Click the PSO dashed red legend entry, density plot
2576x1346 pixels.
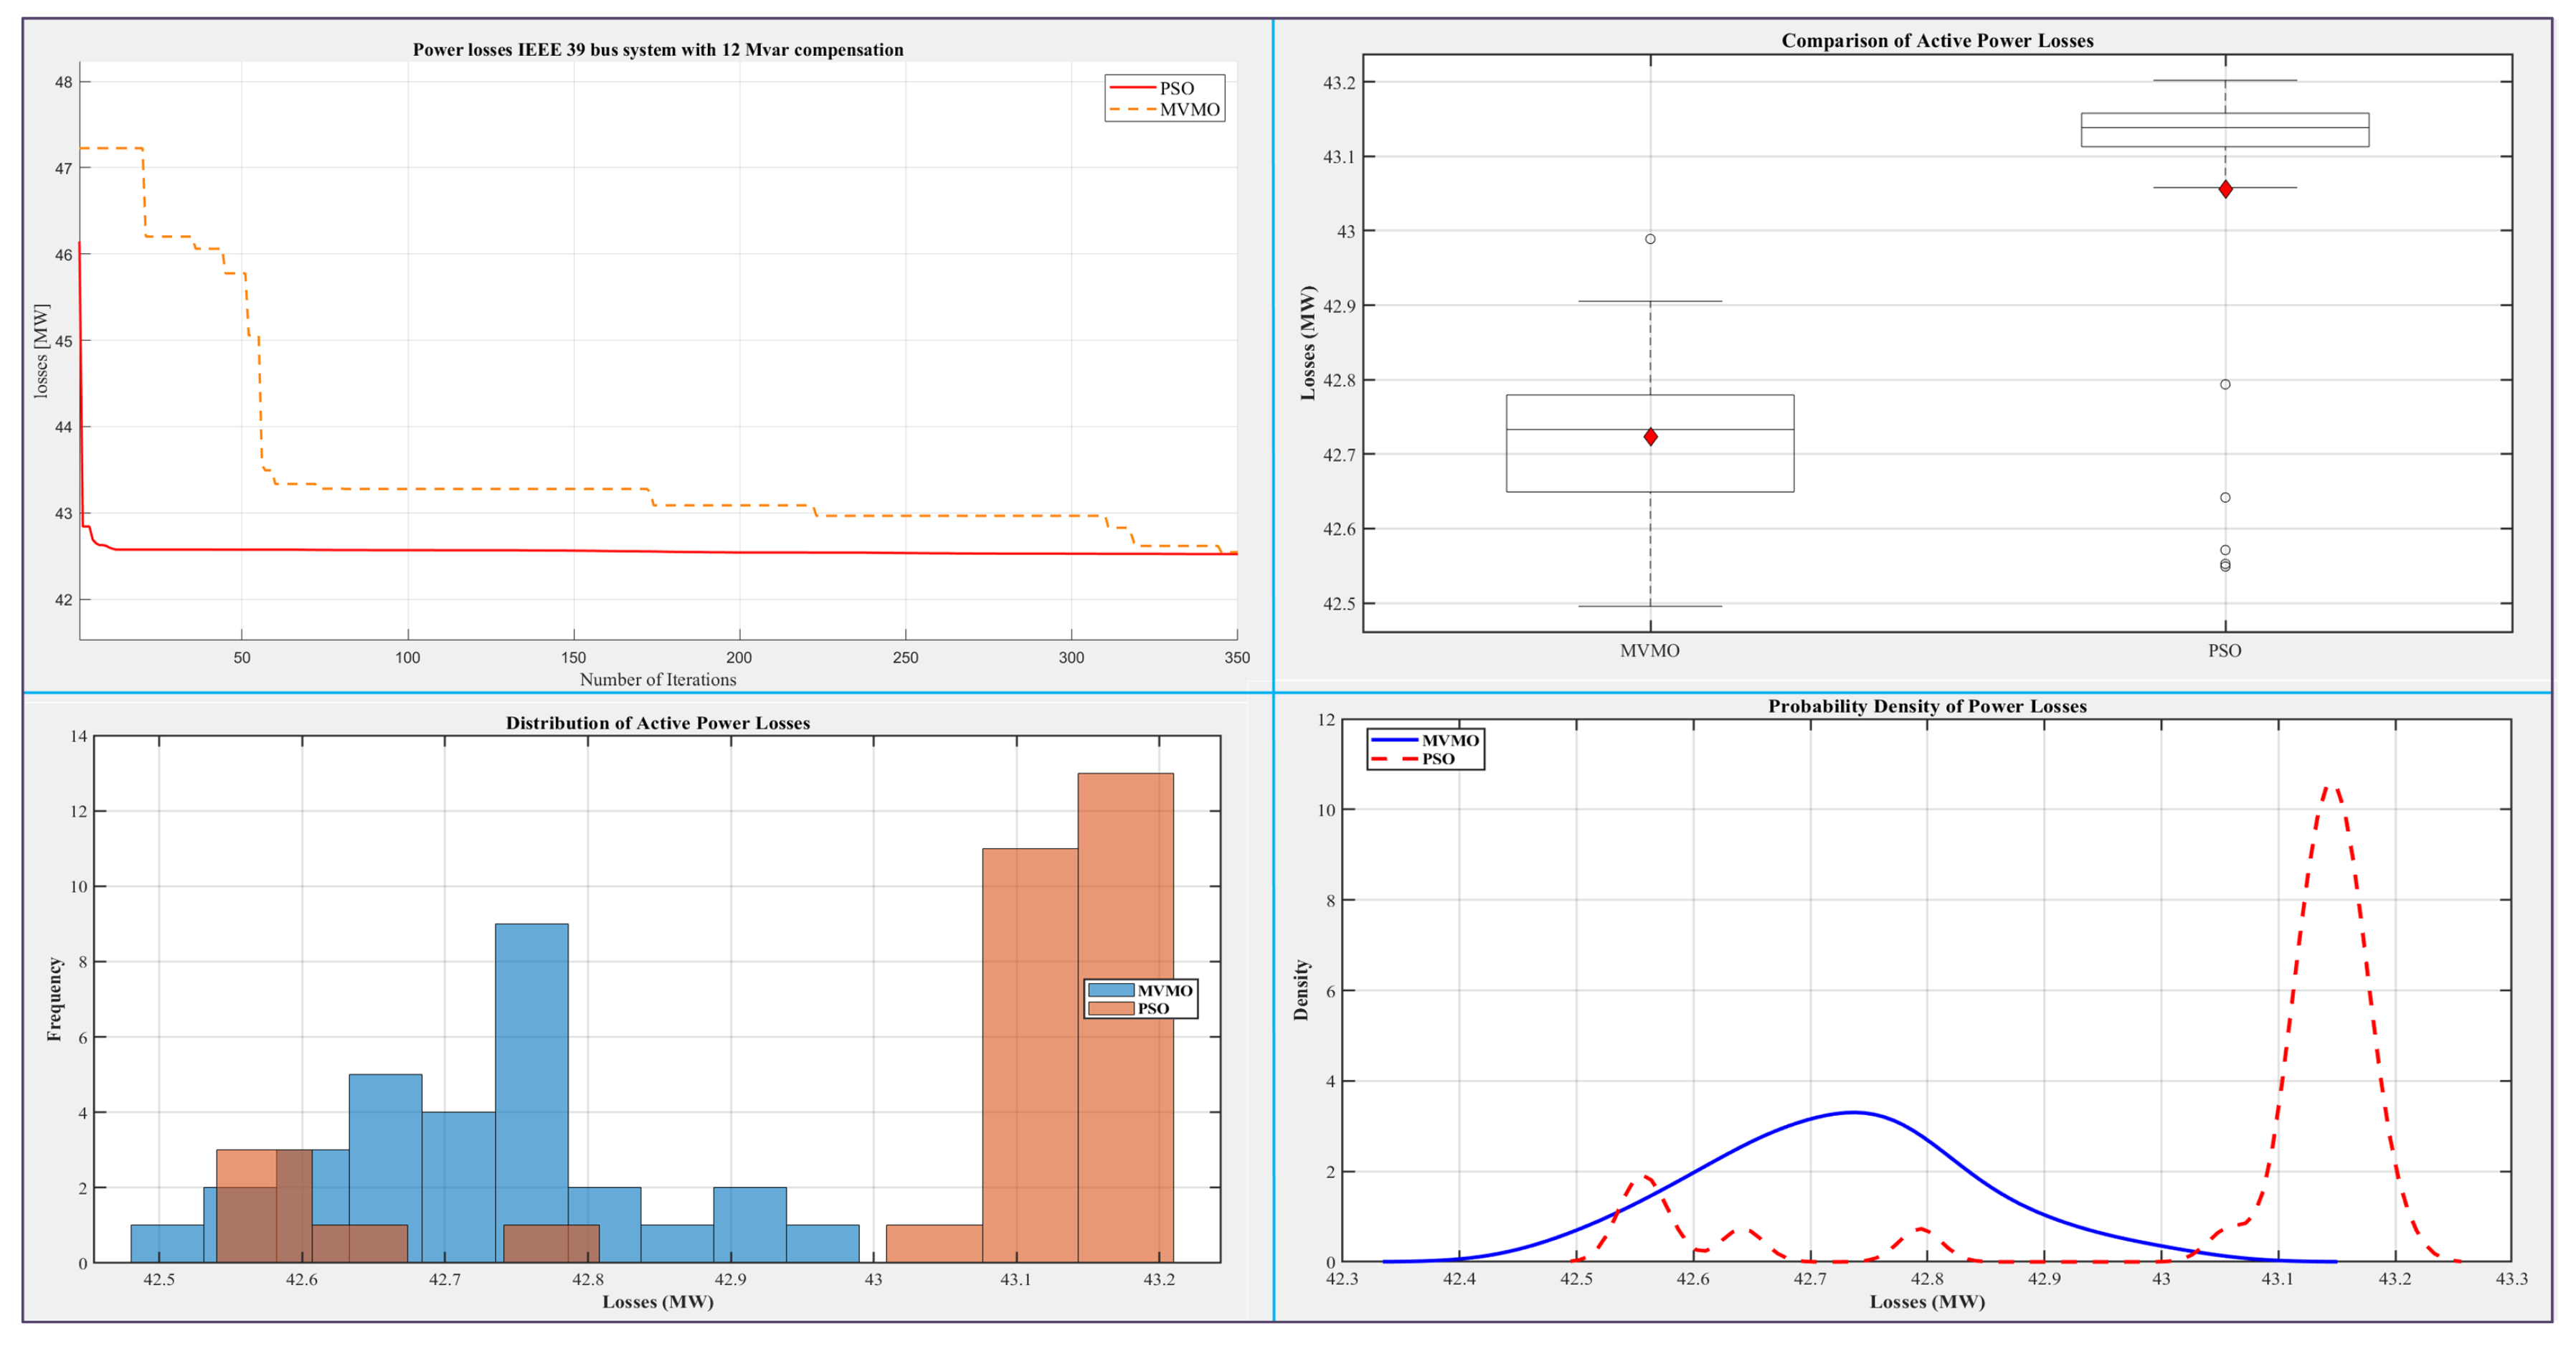point(1412,759)
